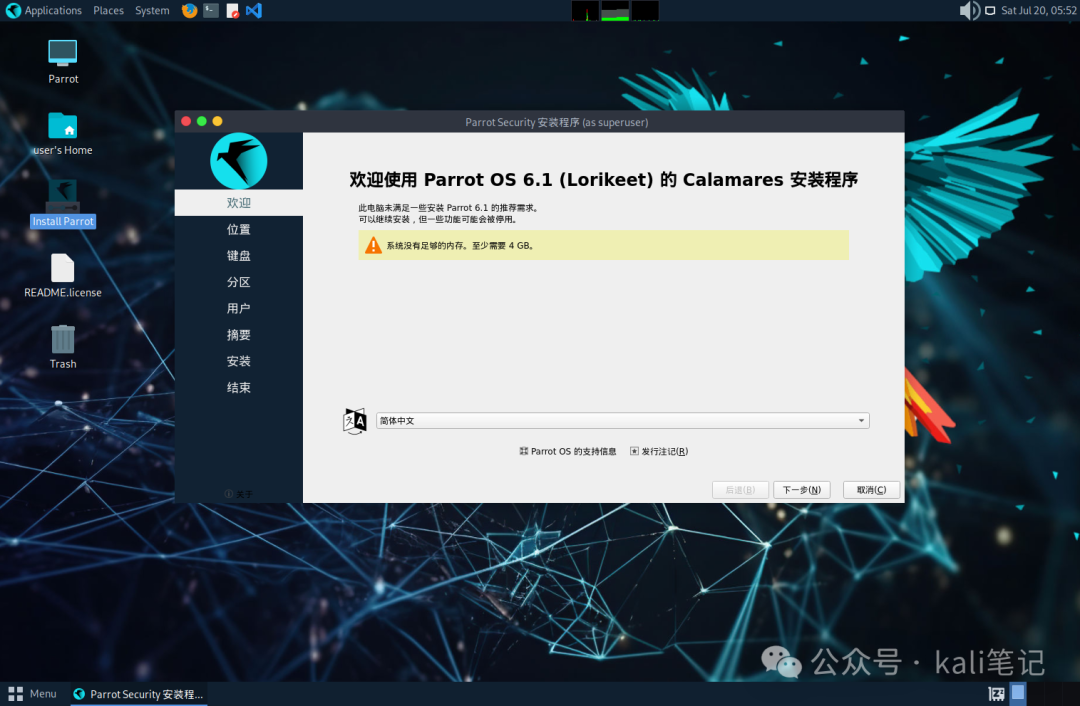
Task: Click the 后退(B) back button
Action: click(740, 490)
